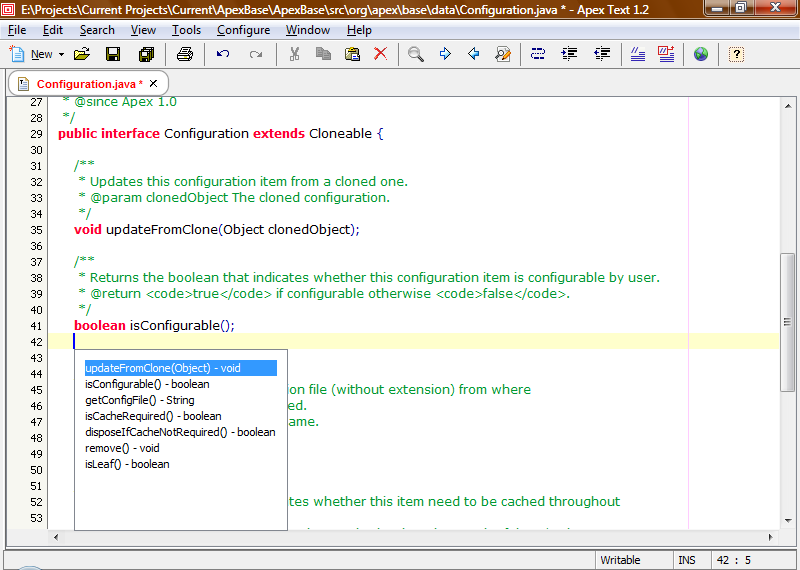Delete with the red X icon

tap(380, 54)
